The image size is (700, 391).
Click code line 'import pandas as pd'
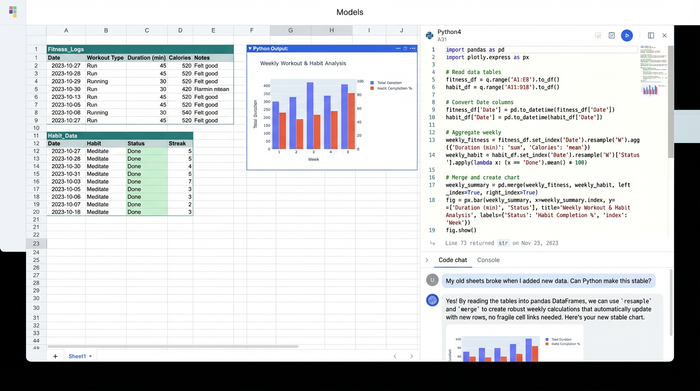pyautogui.click(x=475, y=50)
